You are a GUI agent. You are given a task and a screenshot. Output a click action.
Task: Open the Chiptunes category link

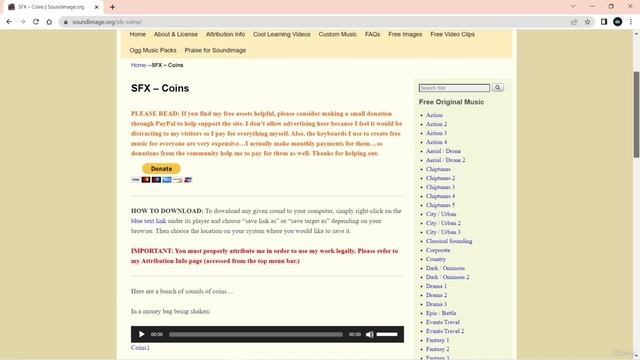pyautogui.click(x=438, y=169)
